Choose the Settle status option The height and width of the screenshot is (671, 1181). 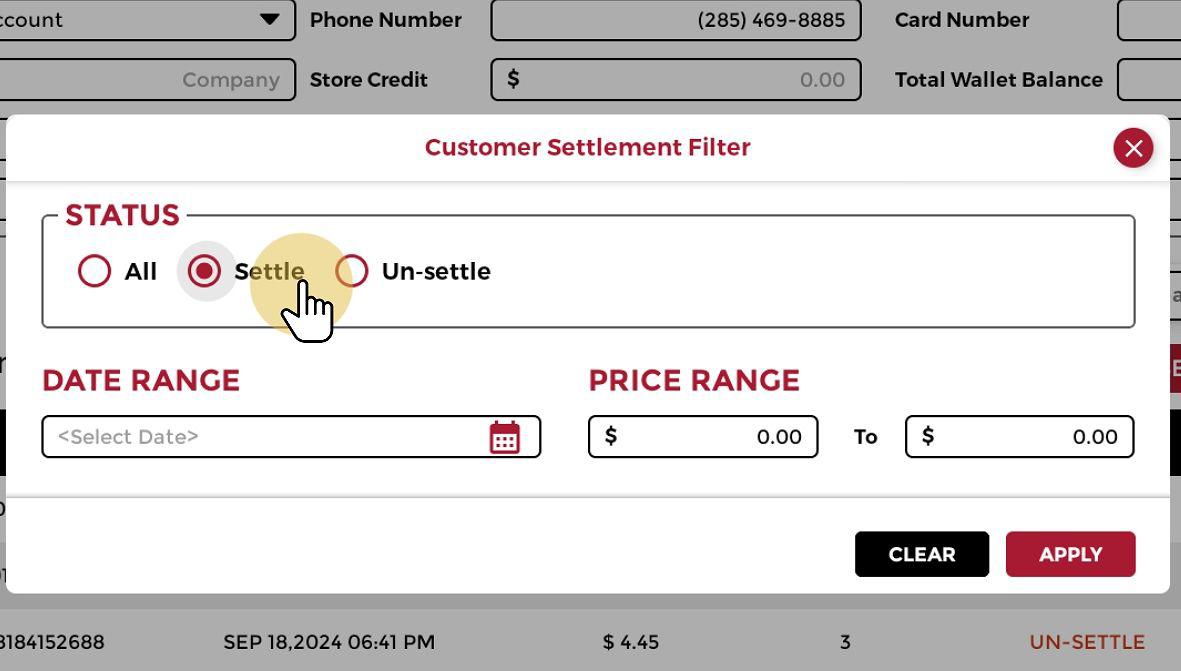point(205,271)
